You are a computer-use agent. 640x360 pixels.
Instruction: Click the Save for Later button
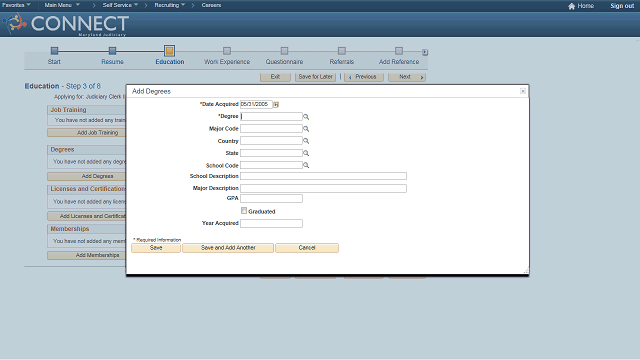(316, 77)
